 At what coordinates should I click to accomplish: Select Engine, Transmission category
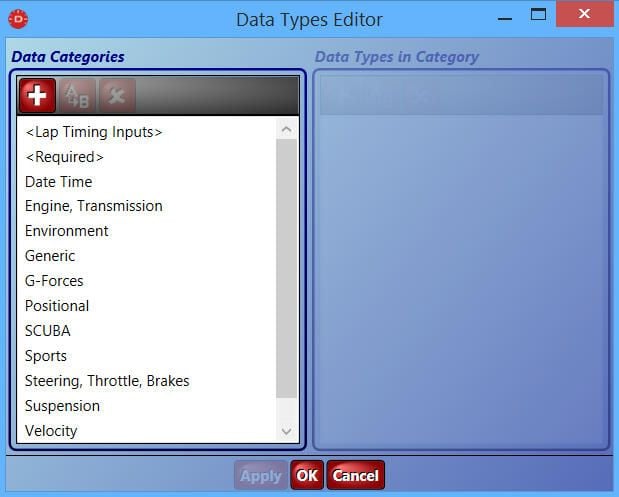click(x=147, y=206)
